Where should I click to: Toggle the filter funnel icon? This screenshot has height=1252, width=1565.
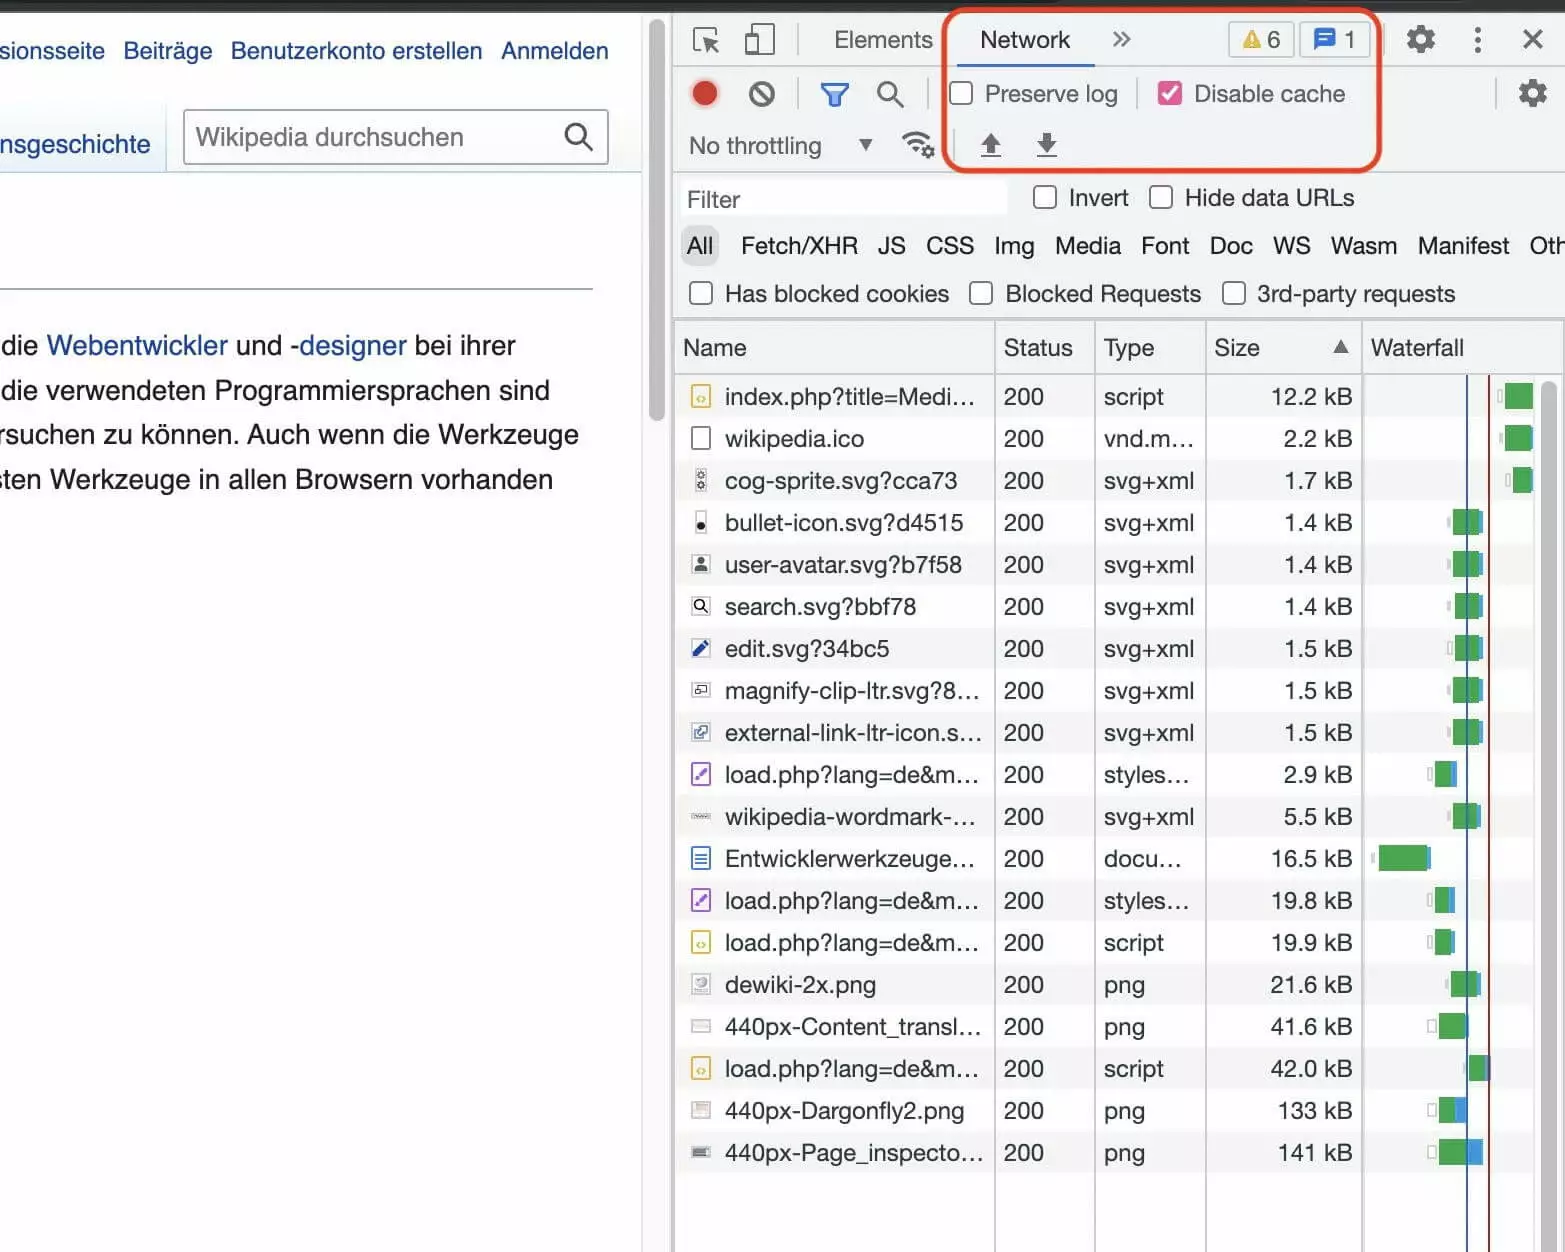pos(834,94)
